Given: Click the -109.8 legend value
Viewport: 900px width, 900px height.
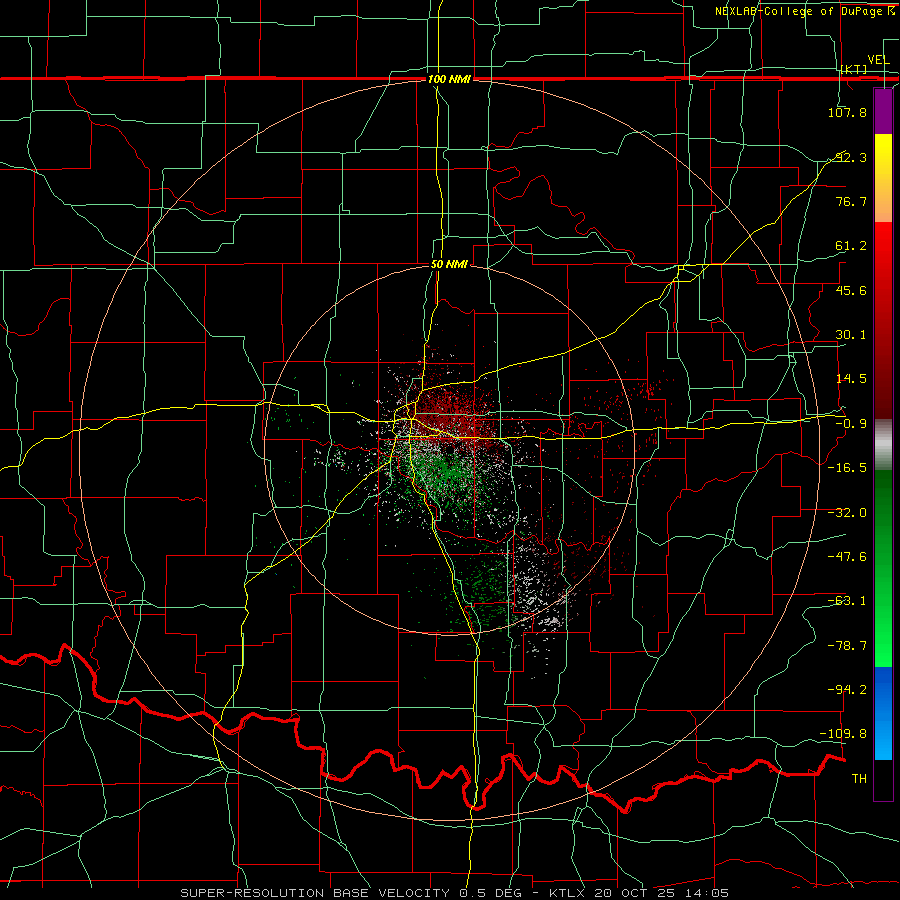Looking at the screenshot, I should [x=844, y=734].
